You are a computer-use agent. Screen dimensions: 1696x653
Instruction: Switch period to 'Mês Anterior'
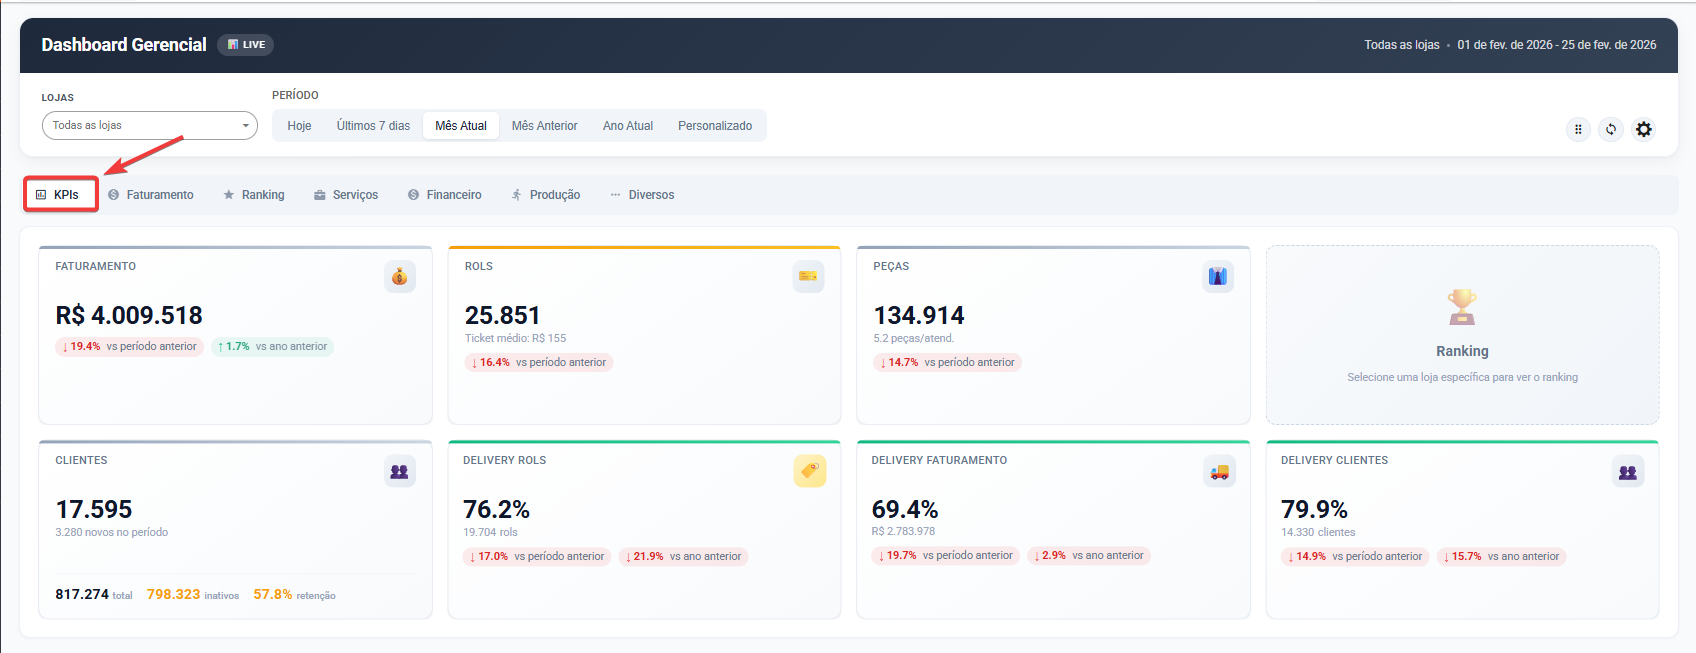pos(544,126)
